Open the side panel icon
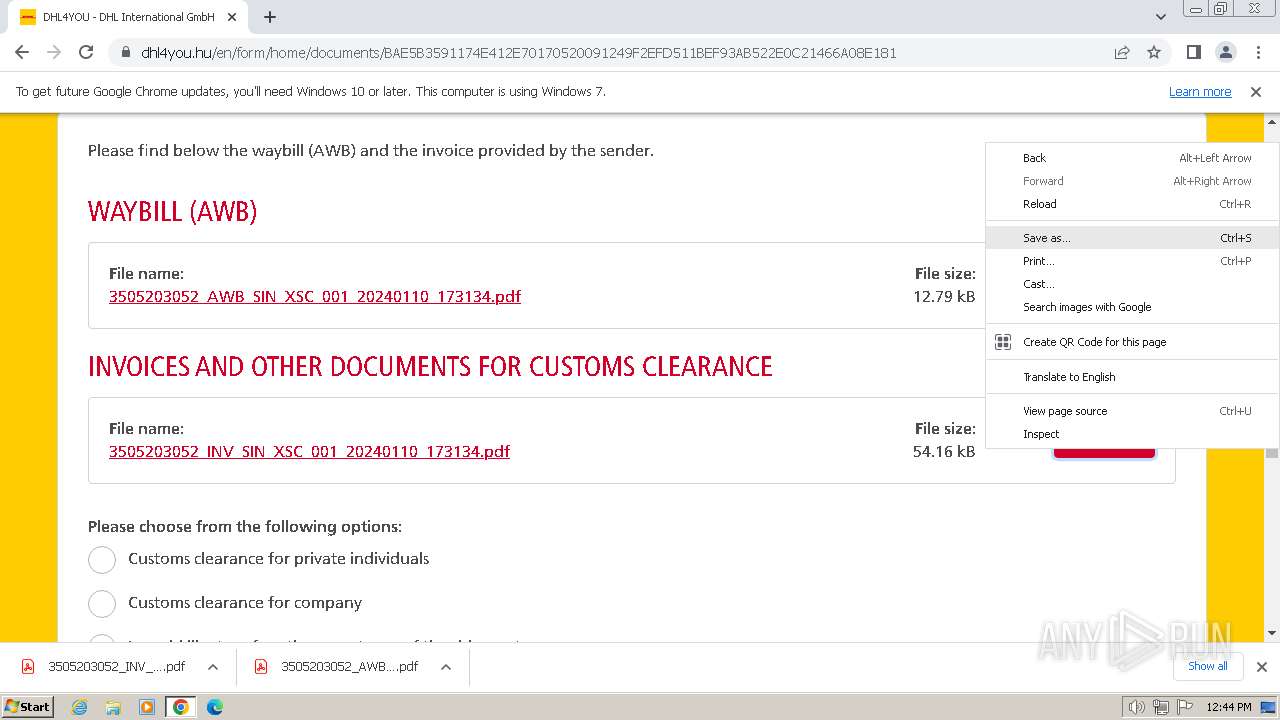Screen dimensions: 1280x720 coord(1193,52)
